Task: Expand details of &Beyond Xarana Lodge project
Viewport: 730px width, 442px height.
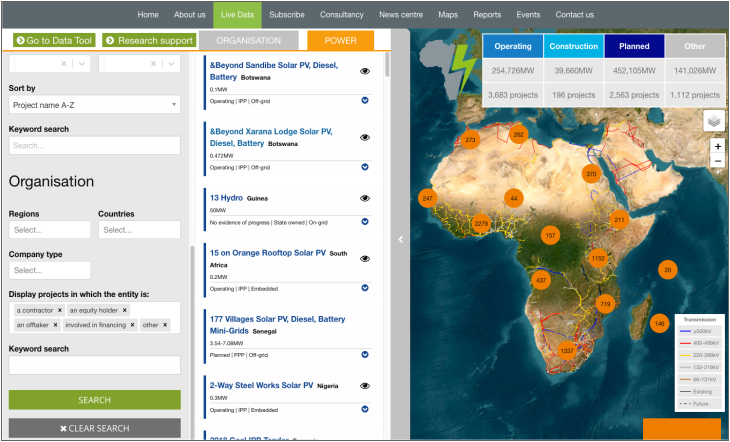Action: coord(365,167)
